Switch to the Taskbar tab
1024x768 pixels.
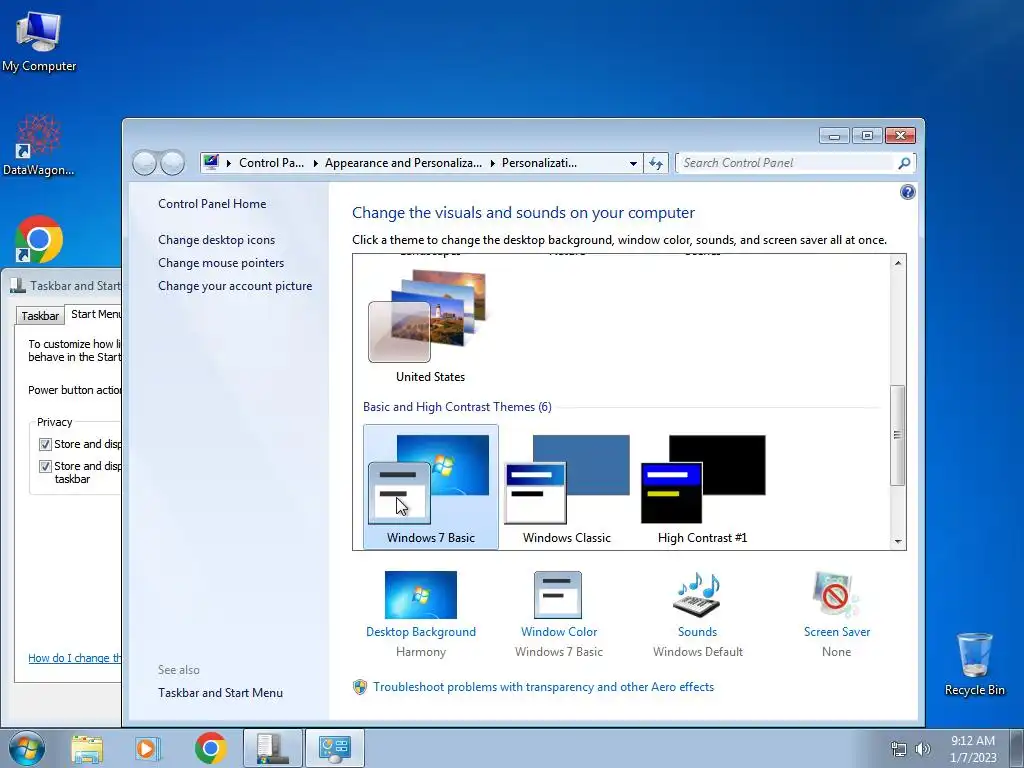(x=40, y=315)
